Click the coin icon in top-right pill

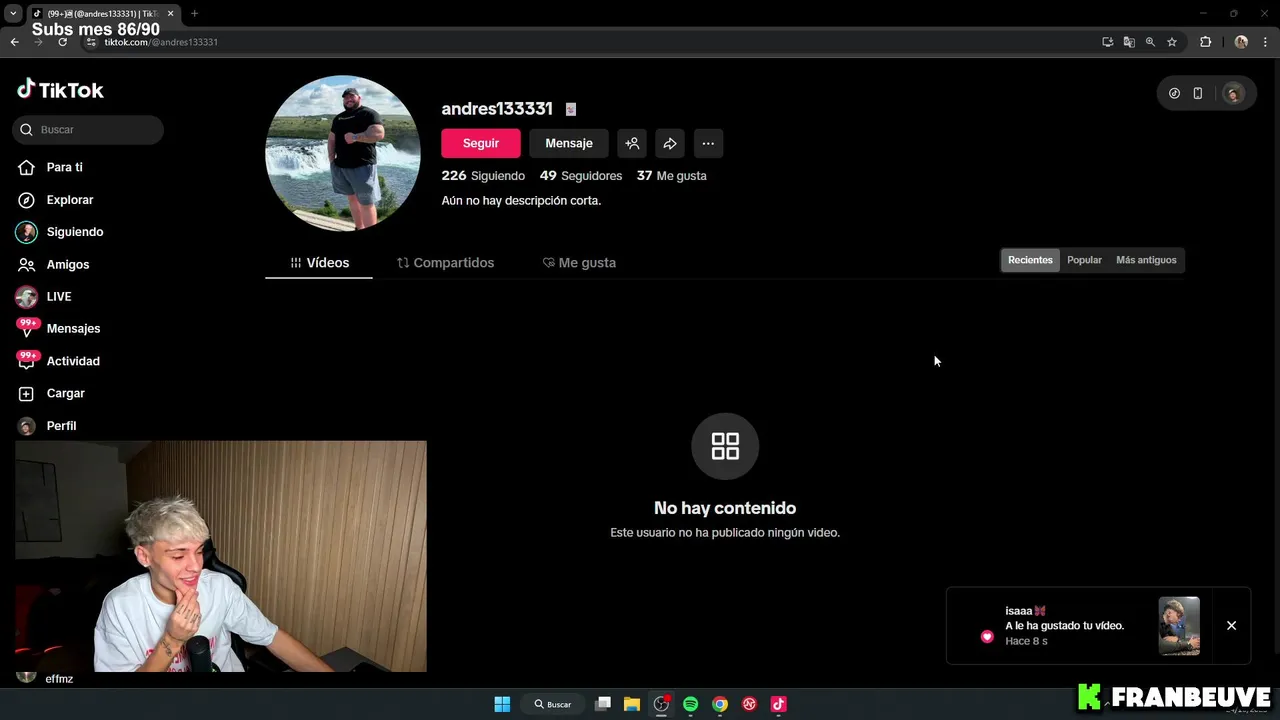click(x=1174, y=93)
